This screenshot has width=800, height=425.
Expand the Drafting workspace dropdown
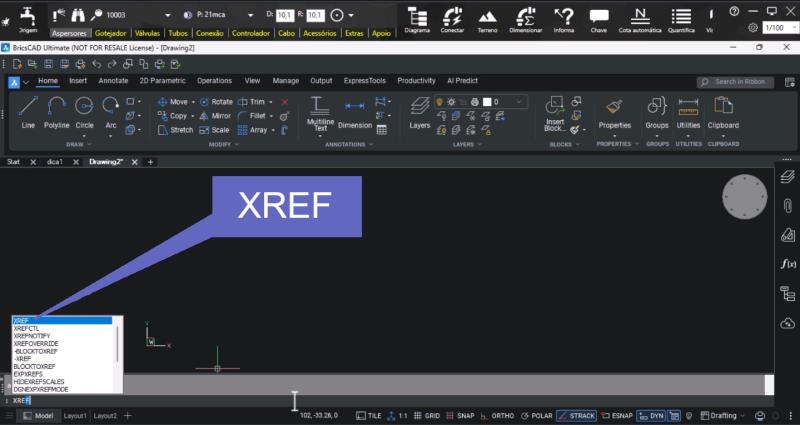tap(723, 415)
